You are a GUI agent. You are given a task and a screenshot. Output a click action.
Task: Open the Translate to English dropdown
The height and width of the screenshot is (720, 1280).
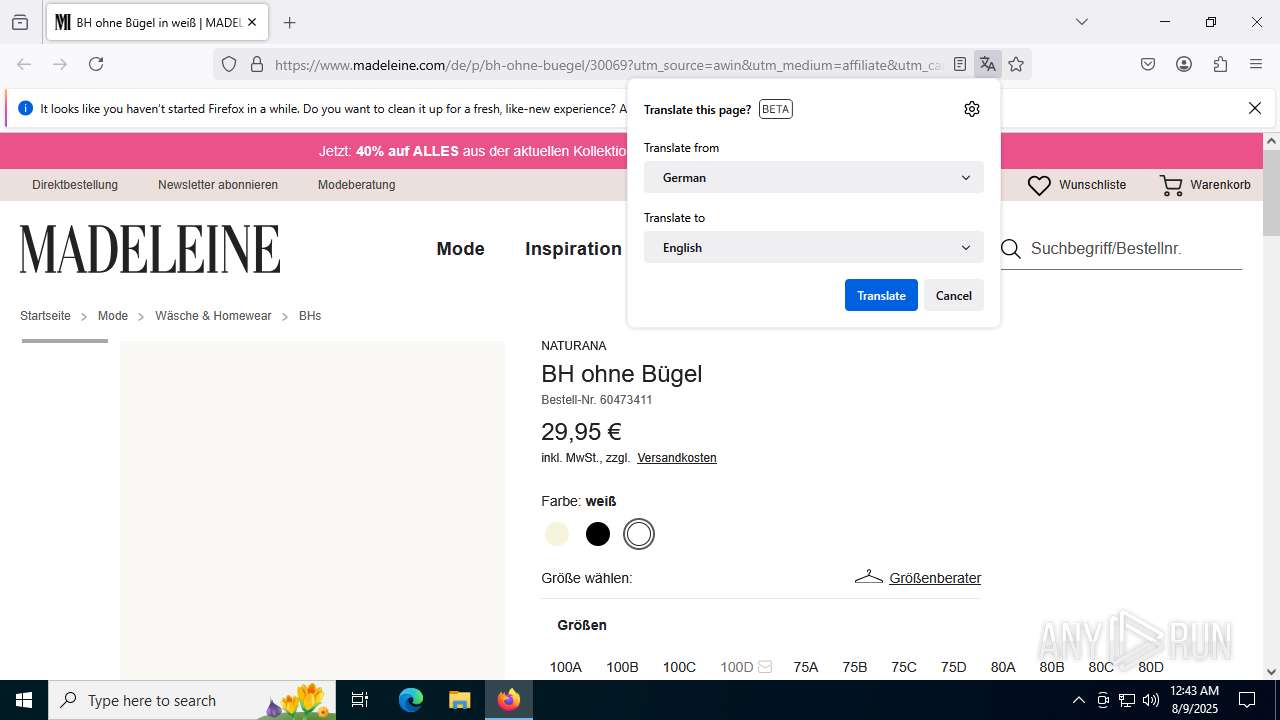click(814, 247)
